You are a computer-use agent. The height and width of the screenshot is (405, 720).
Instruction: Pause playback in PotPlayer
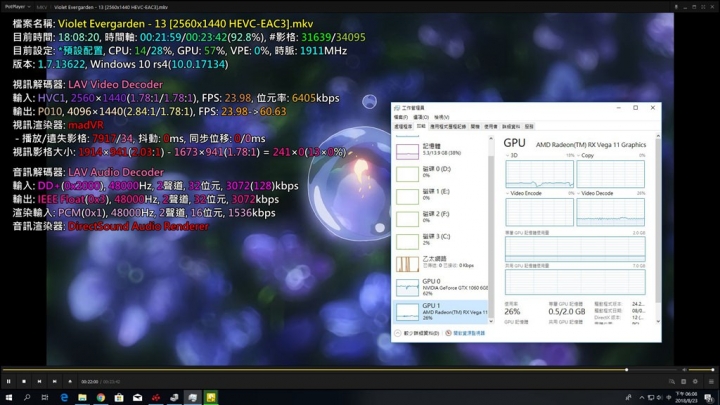pos(8,381)
